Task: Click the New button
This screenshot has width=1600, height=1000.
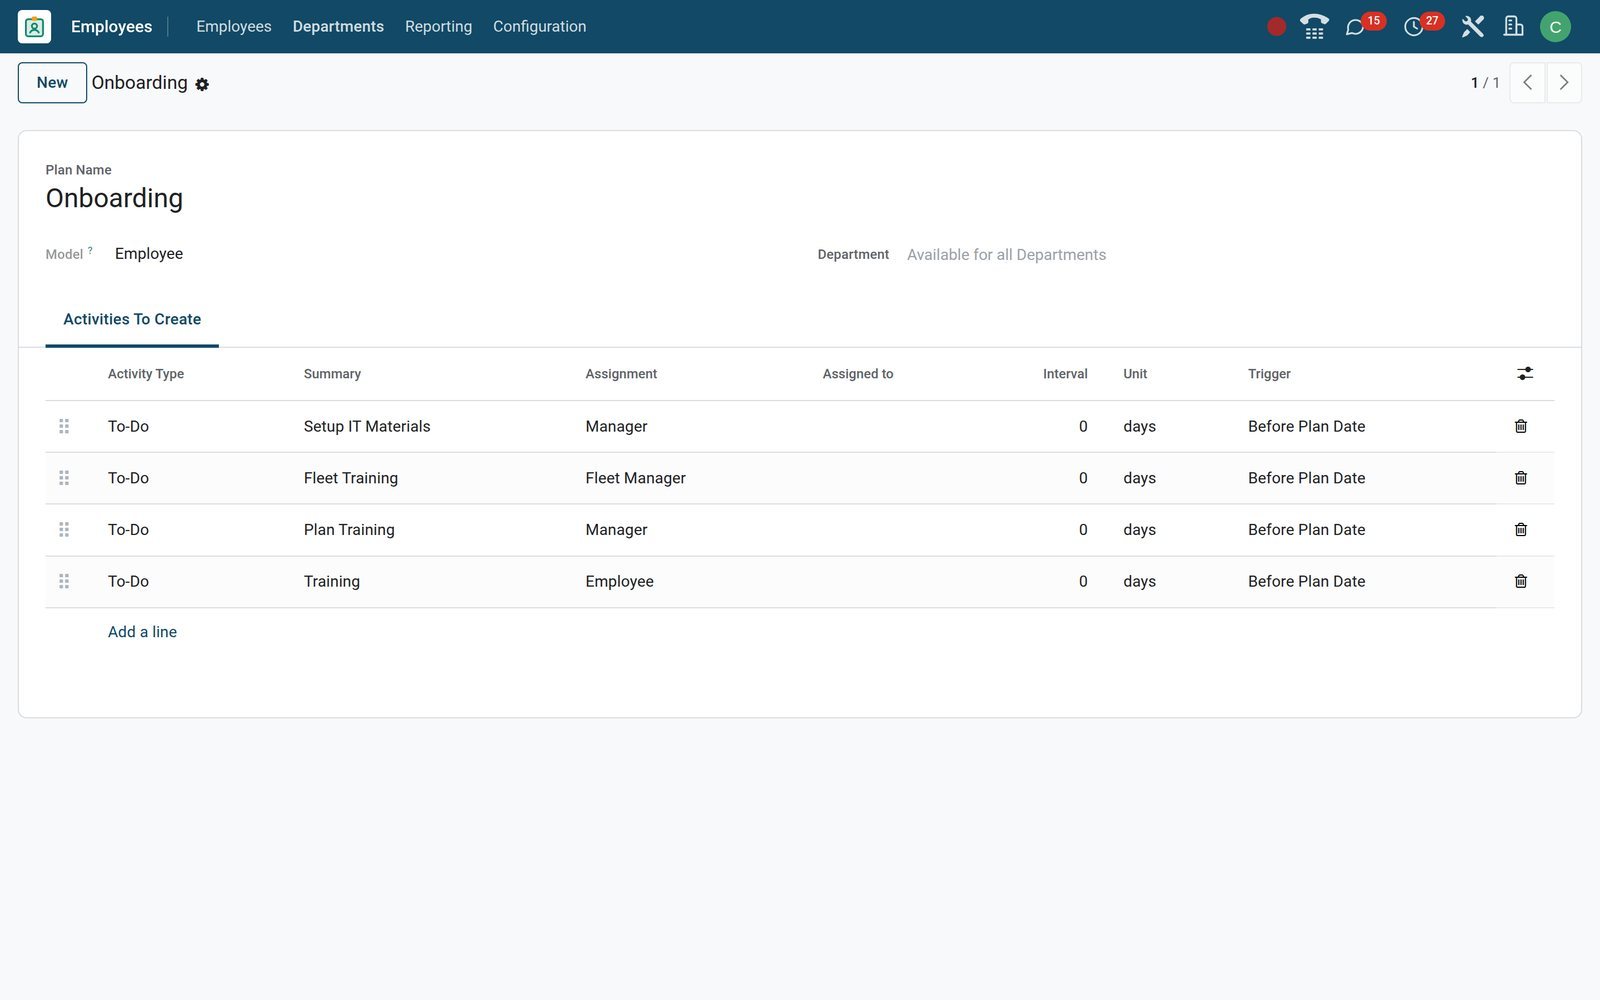Action: coord(52,83)
